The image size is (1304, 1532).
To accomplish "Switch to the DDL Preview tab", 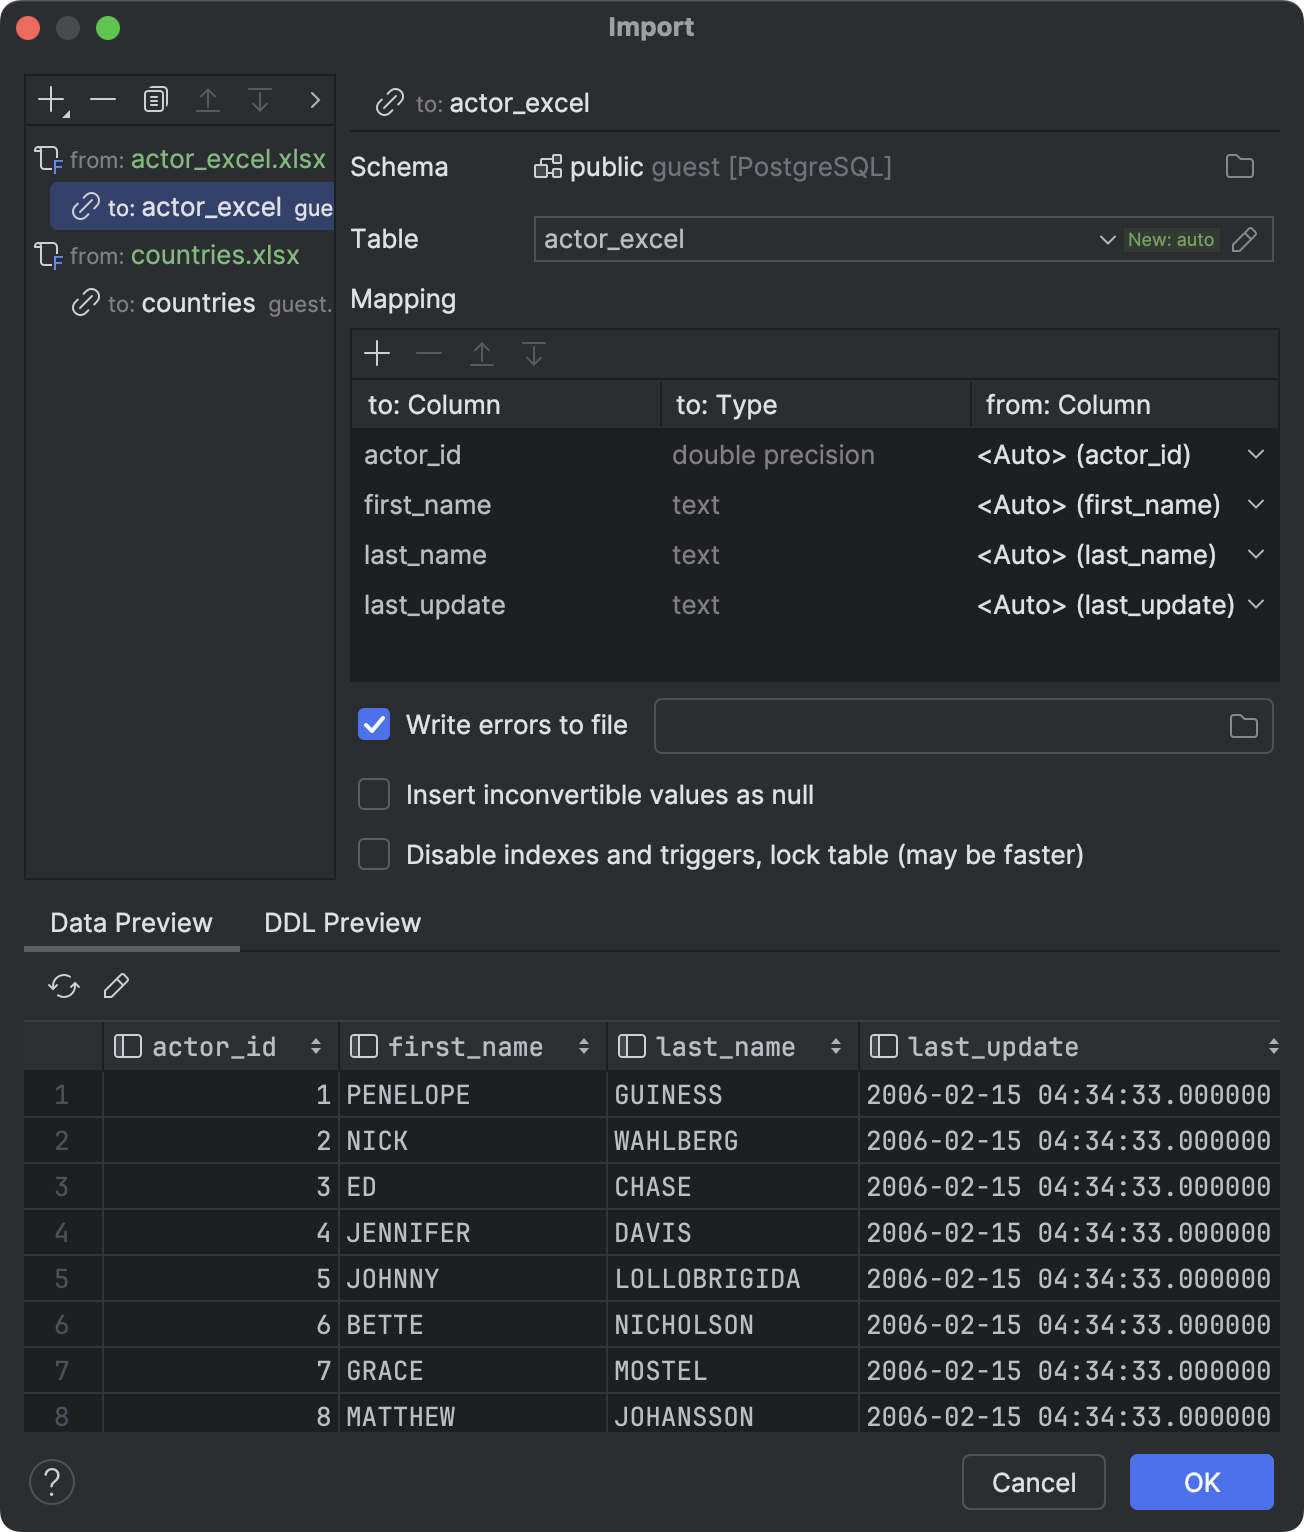I will point(341,922).
